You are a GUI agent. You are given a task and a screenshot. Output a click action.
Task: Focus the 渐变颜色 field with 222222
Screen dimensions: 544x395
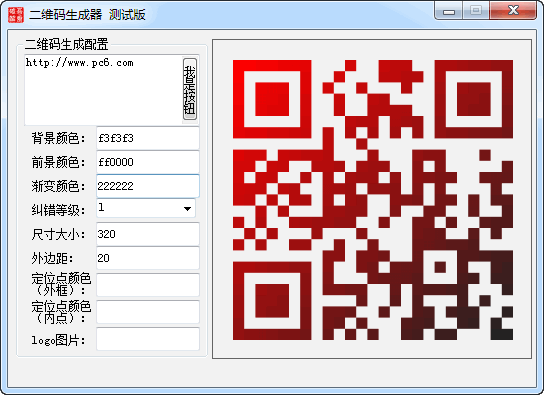[148, 186]
